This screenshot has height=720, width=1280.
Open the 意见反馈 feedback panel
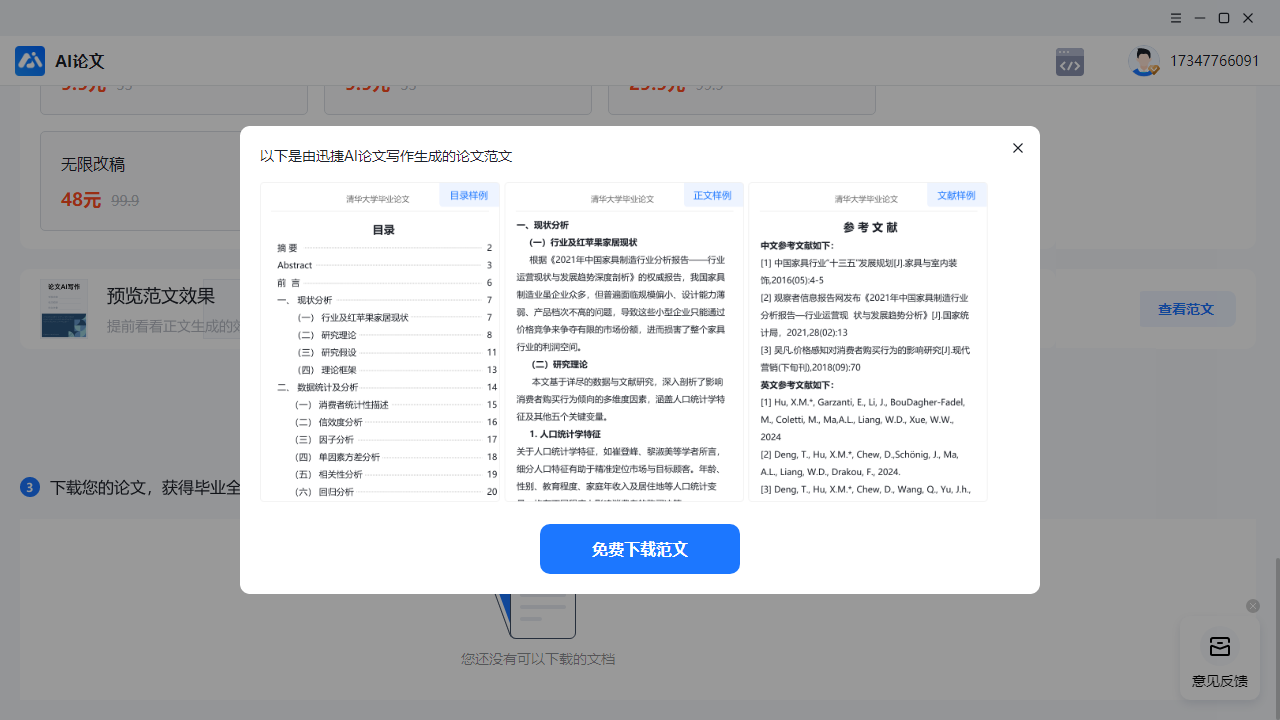click(1219, 657)
